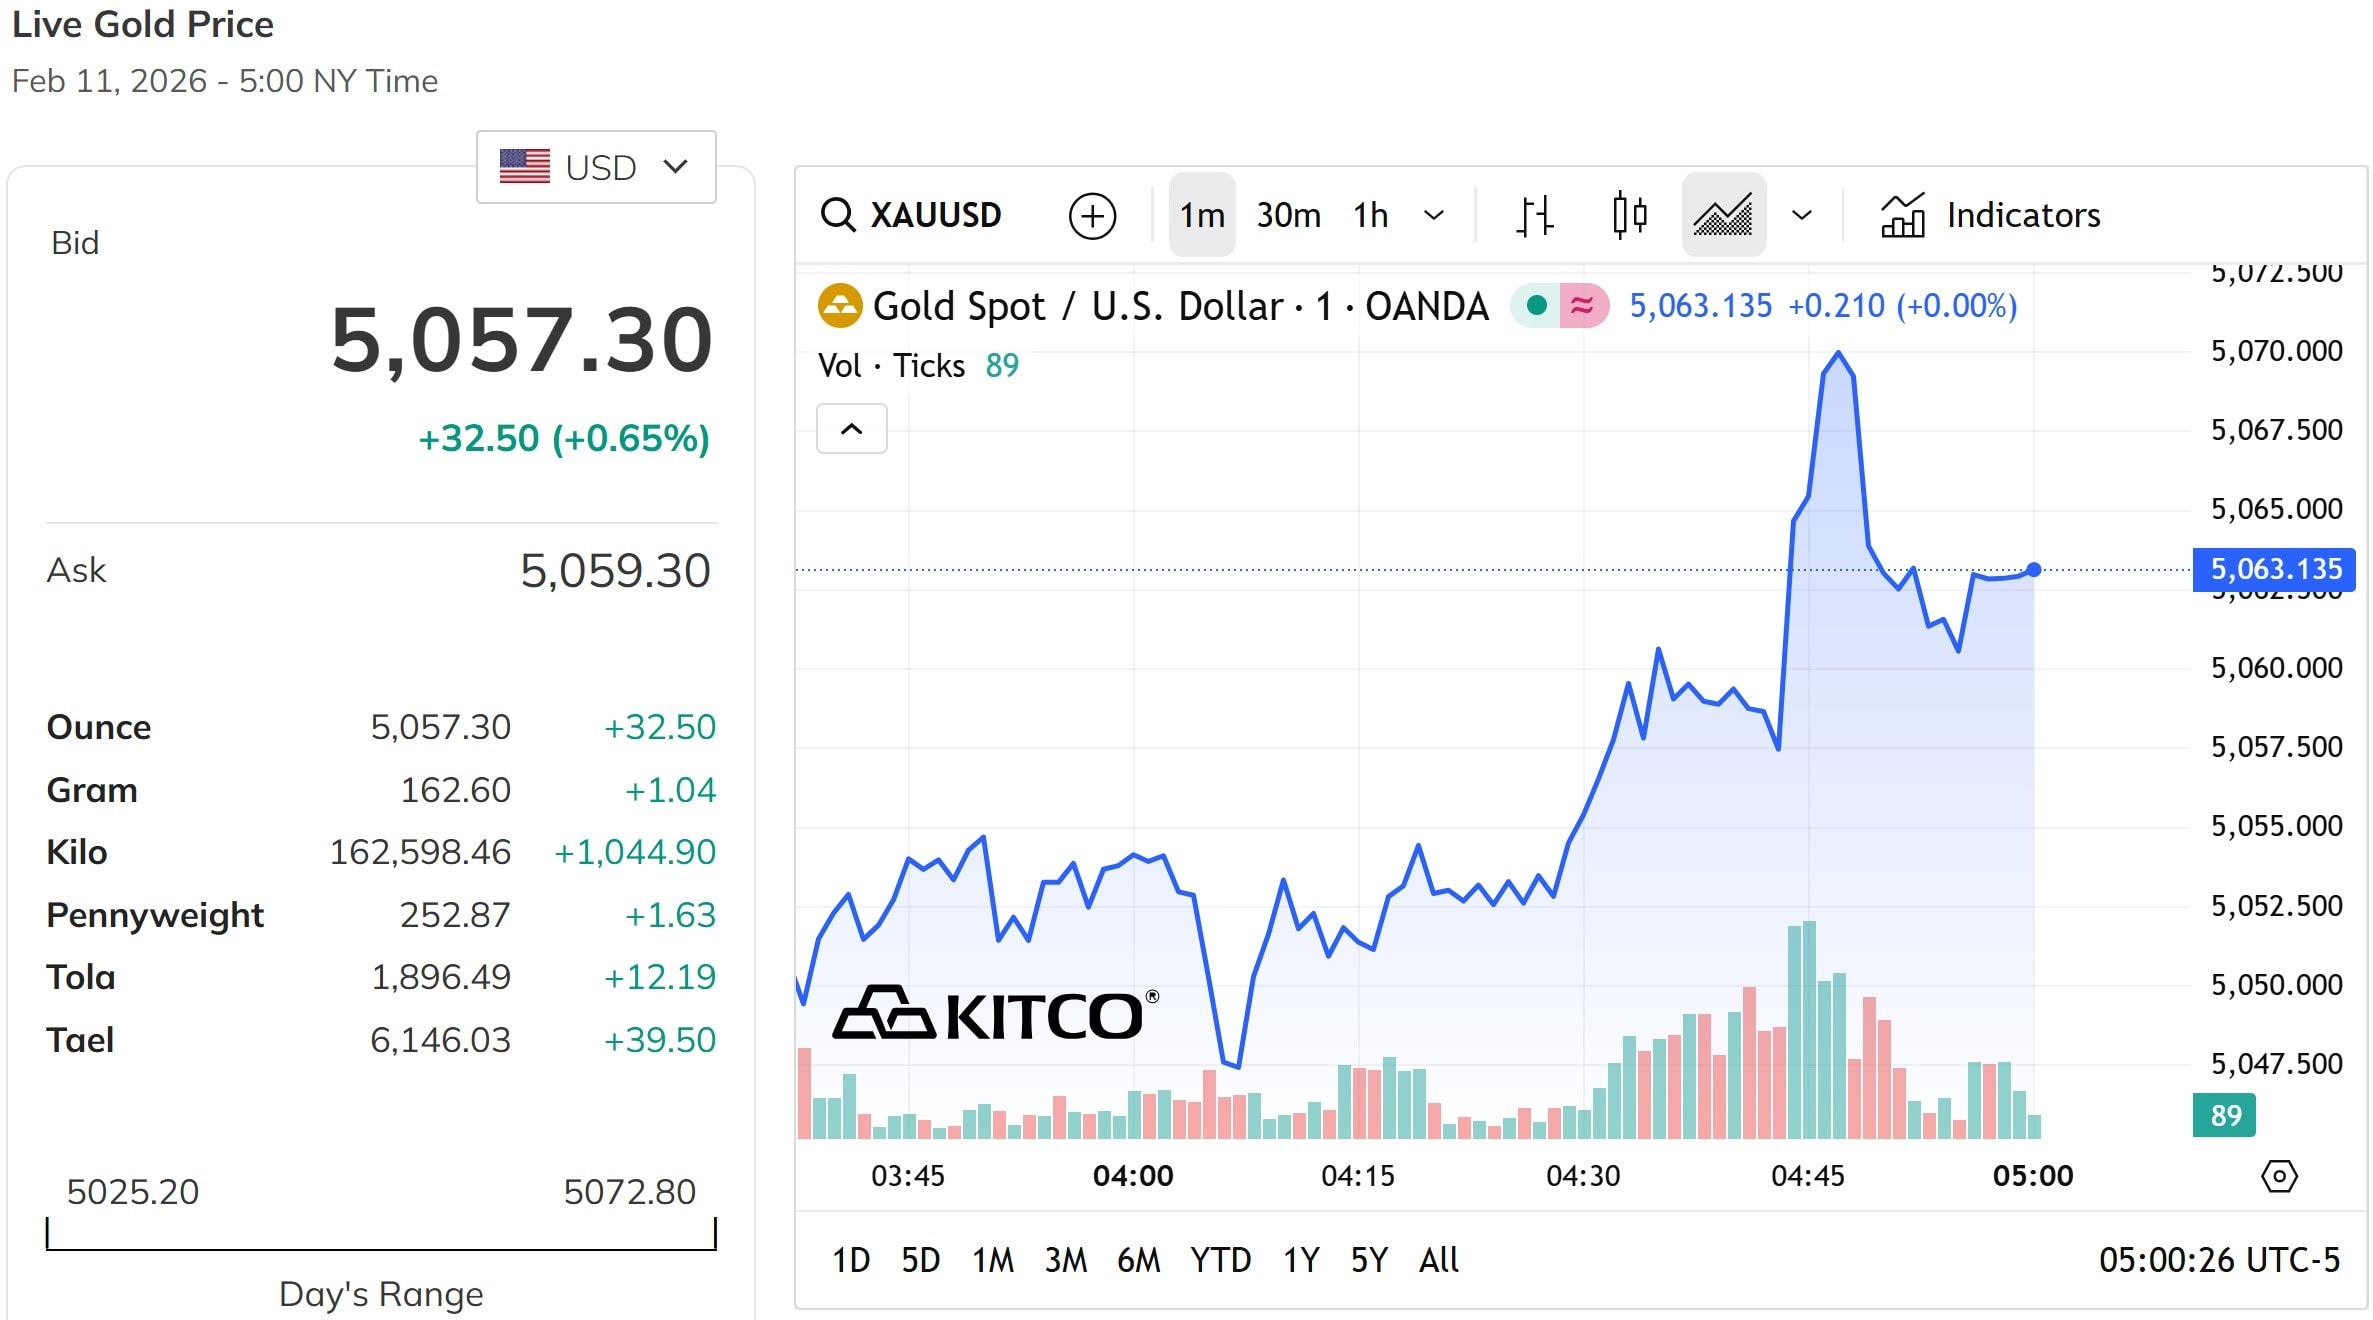The width and height of the screenshot is (2373, 1320).
Task: Toggle the green market status indicator
Action: pos(1537,306)
